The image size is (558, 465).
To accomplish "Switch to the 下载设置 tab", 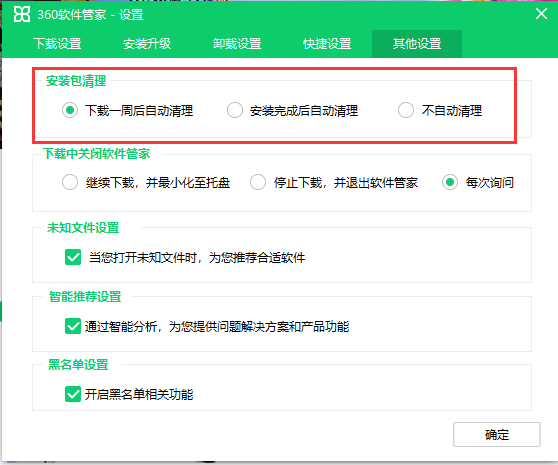I will pos(57,44).
